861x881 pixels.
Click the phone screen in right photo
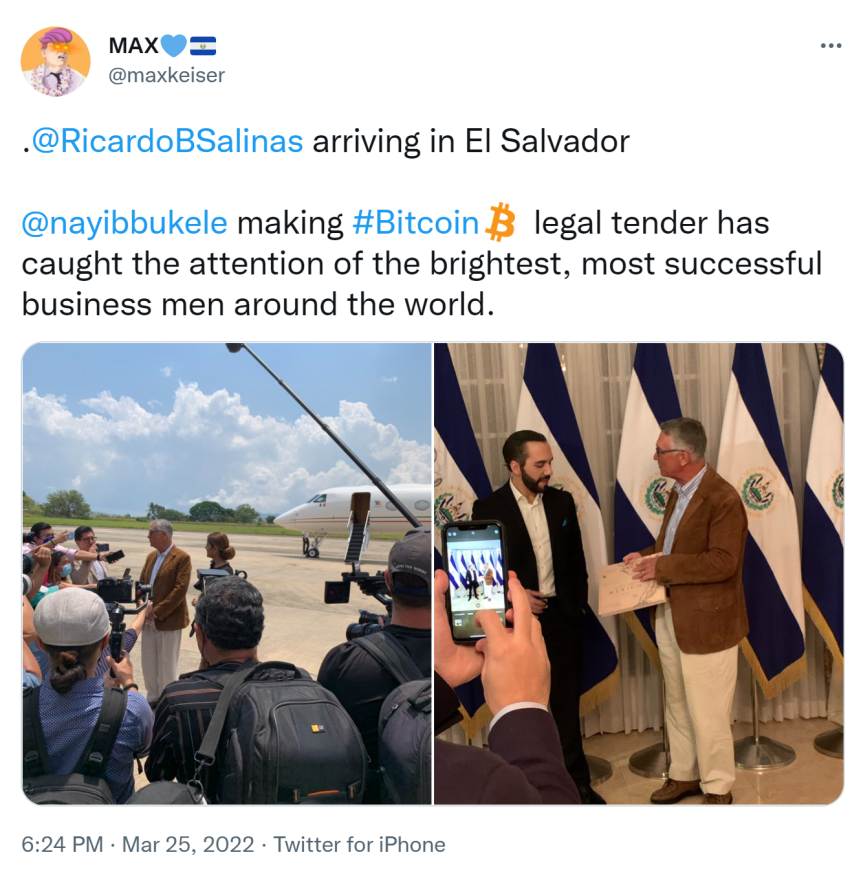click(473, 580)
